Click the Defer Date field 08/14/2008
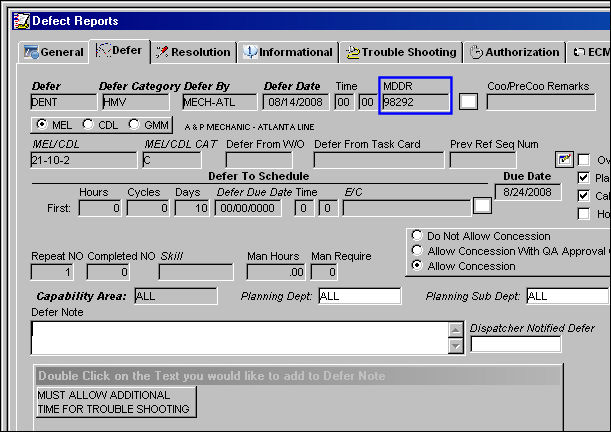Viewport: 611px width, 432px height. (296, 102)
